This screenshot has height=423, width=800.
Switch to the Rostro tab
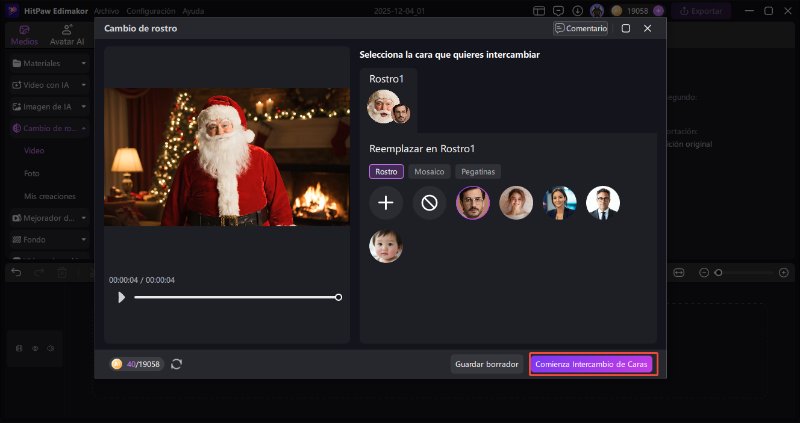tap(386, 171)
